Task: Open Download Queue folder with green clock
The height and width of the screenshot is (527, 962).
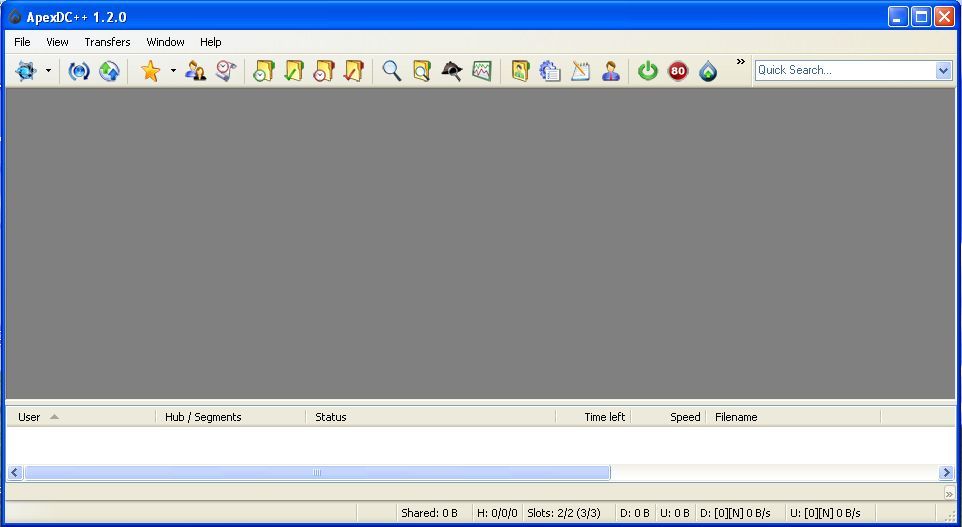Action: 264,71
